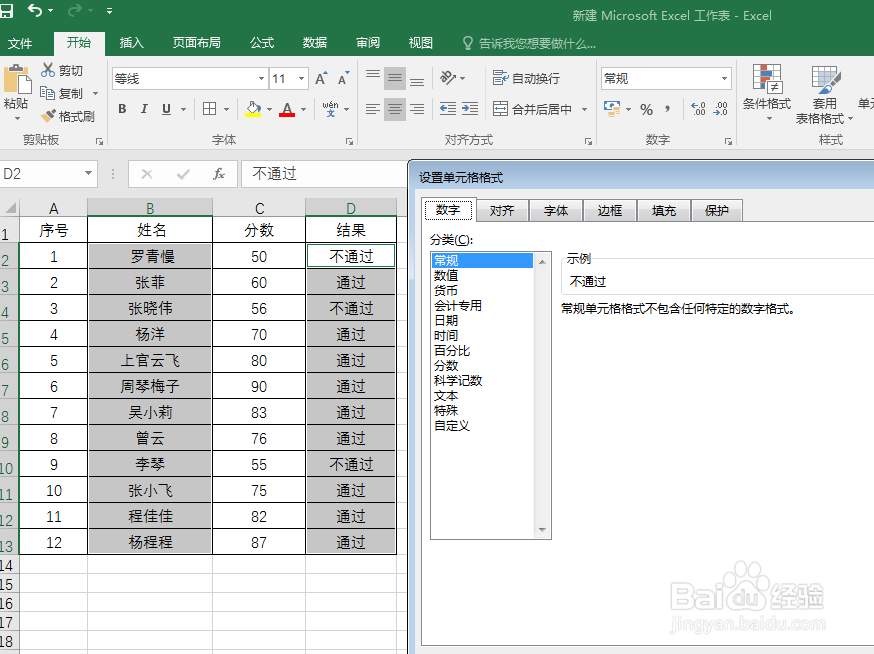Toggle Italic formatting
The image size is (874, 654).
[x=144, y=109]
